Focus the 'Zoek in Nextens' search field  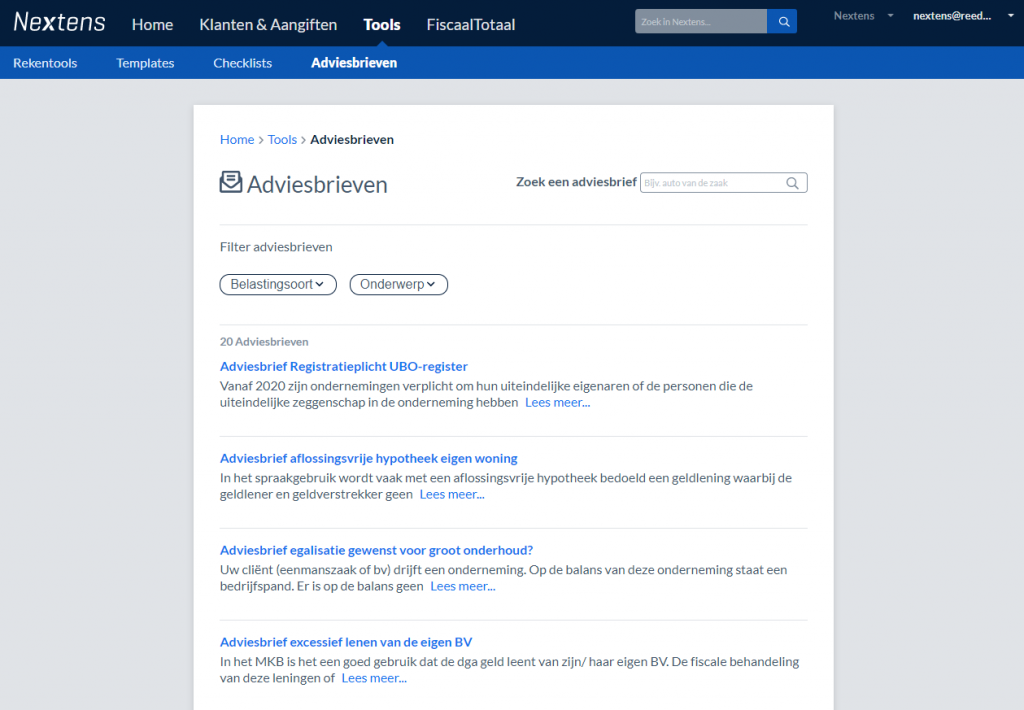[701, 22]
